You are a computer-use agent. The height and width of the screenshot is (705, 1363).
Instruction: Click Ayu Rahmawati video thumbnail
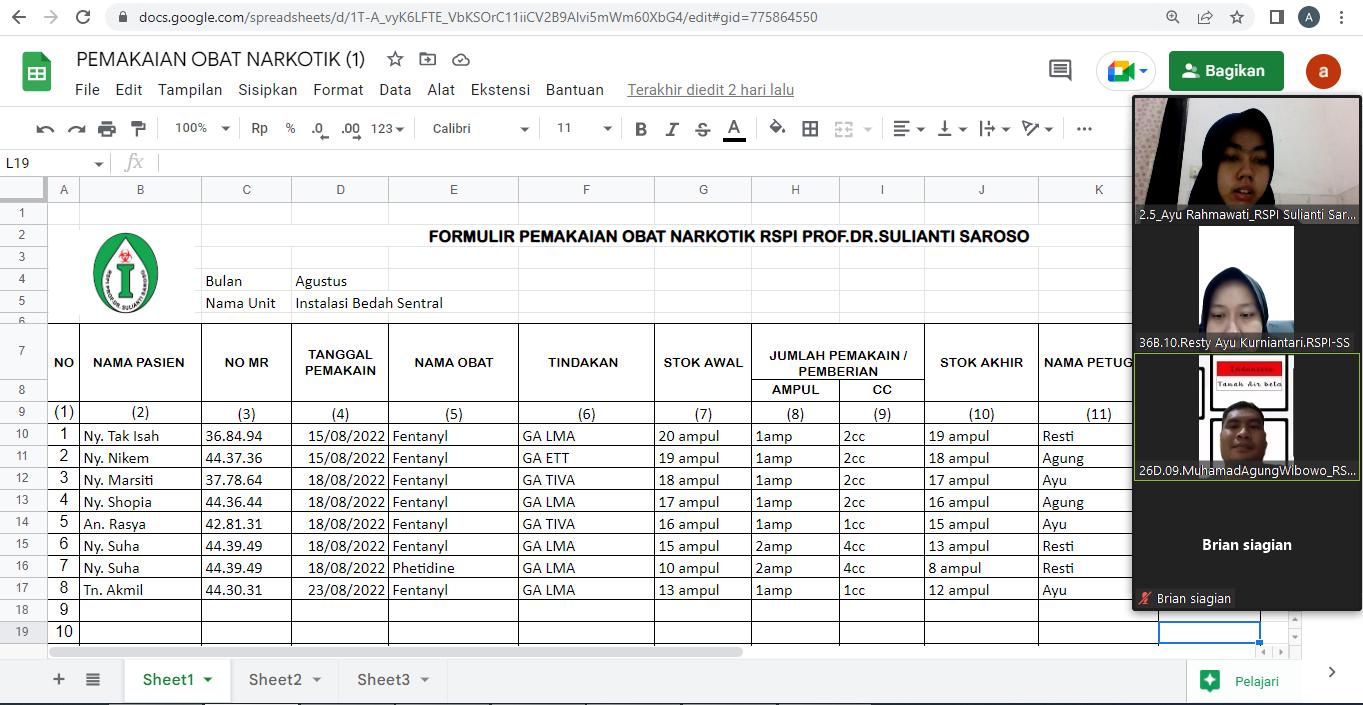(1246, 160)
